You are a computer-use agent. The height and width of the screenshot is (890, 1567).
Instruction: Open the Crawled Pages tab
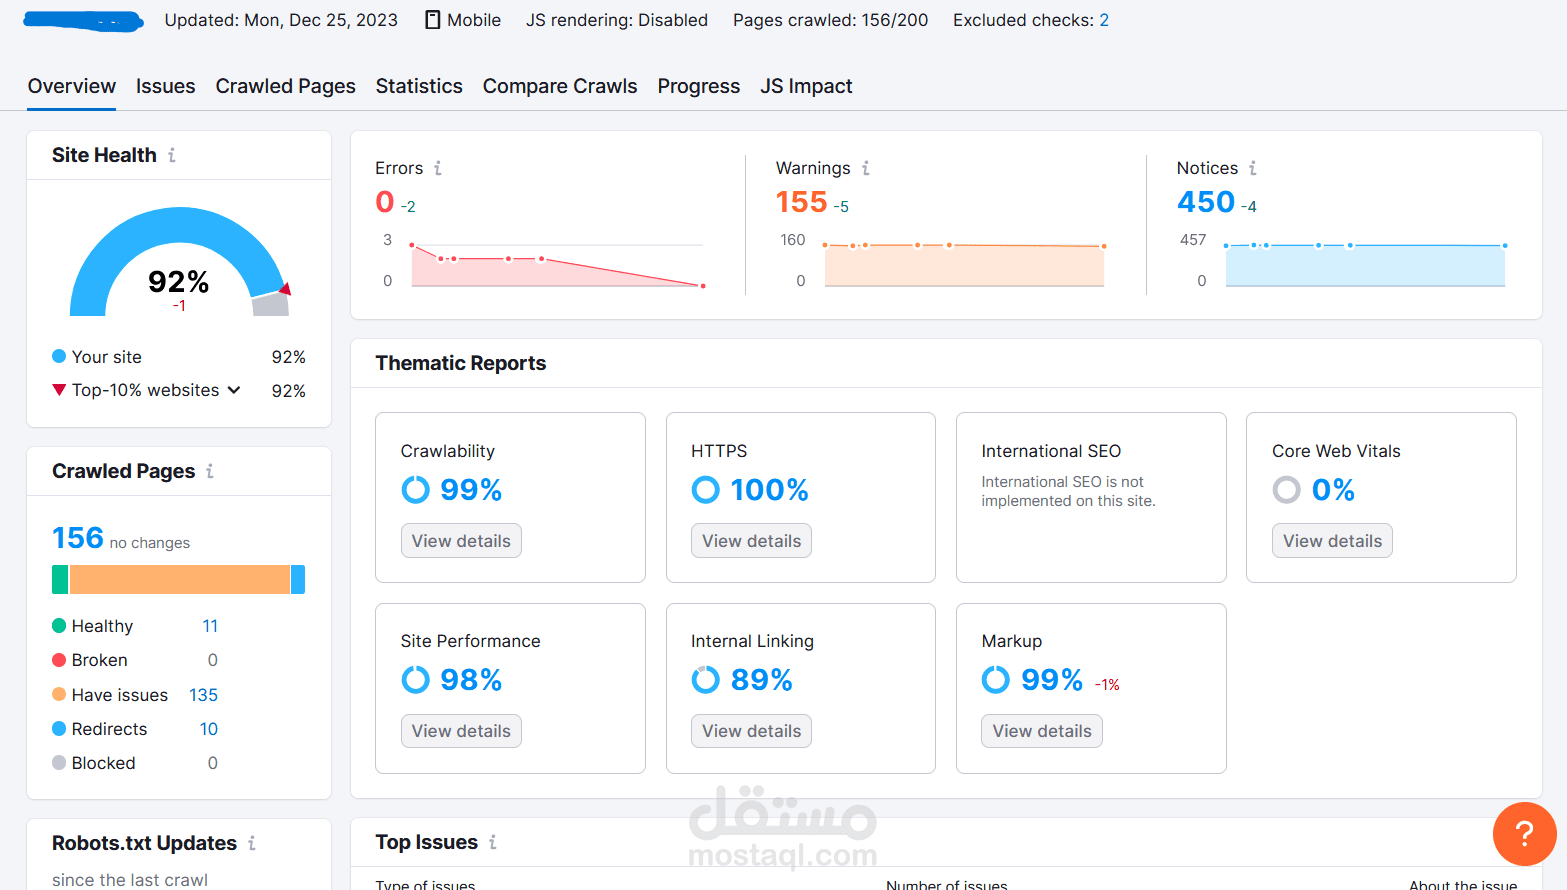point(285,86)
